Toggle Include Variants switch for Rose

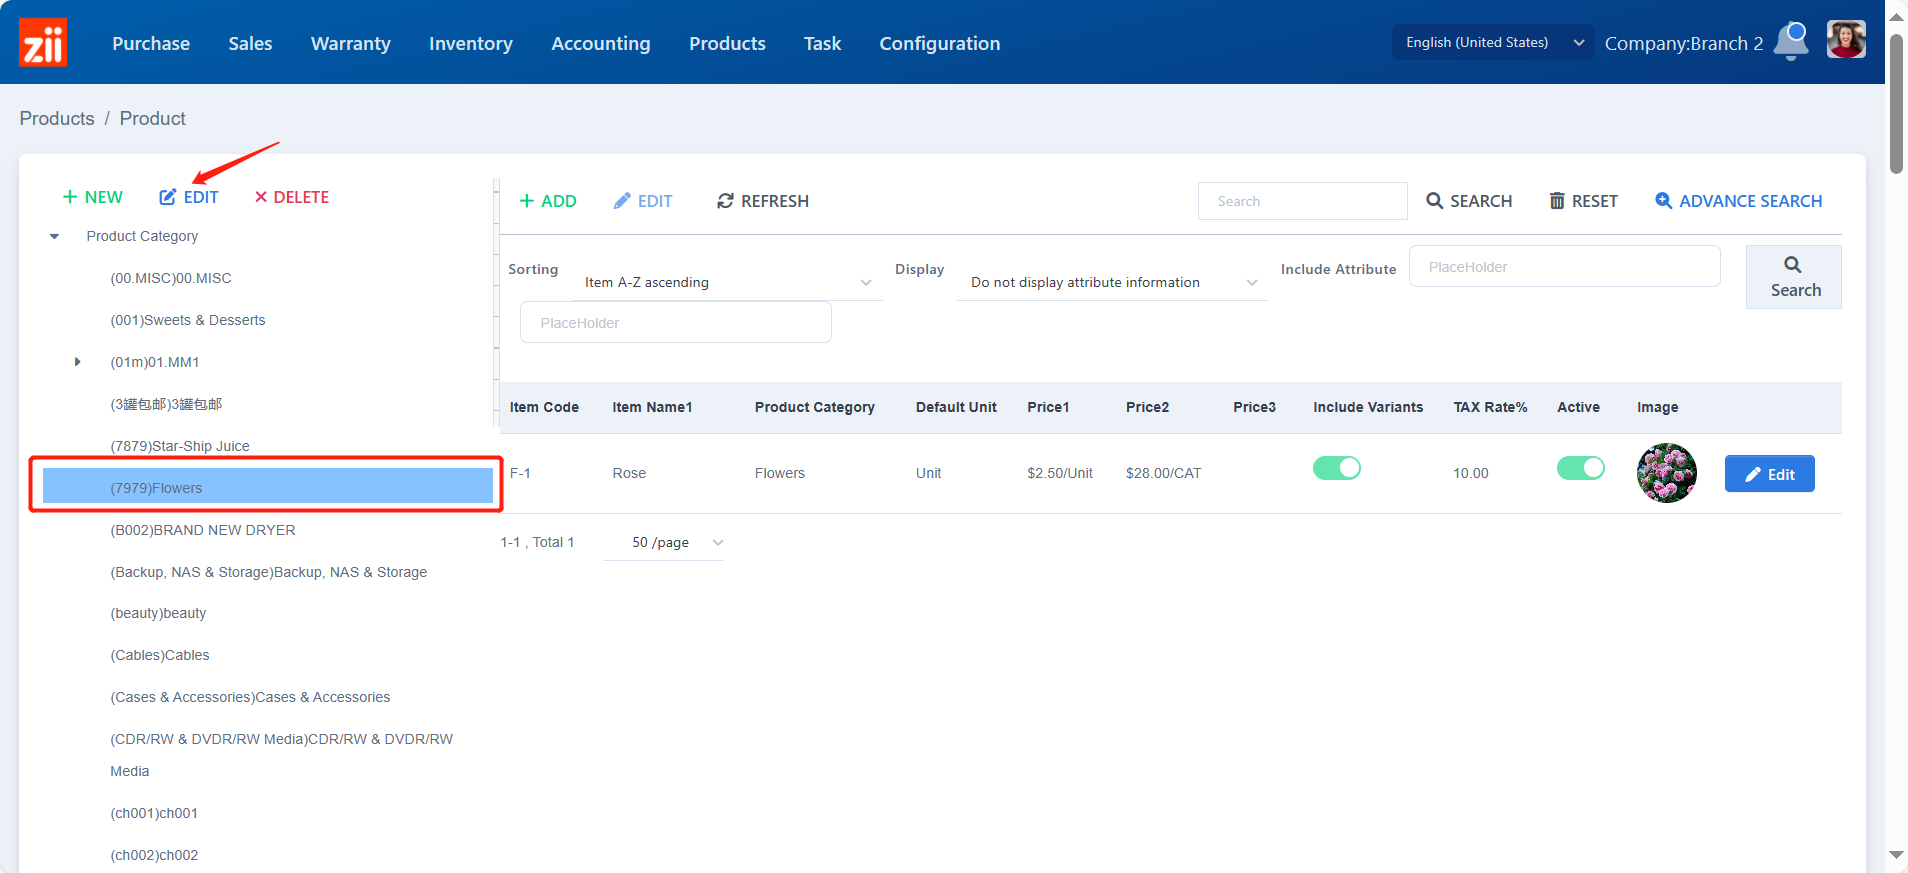[1336, 468]
